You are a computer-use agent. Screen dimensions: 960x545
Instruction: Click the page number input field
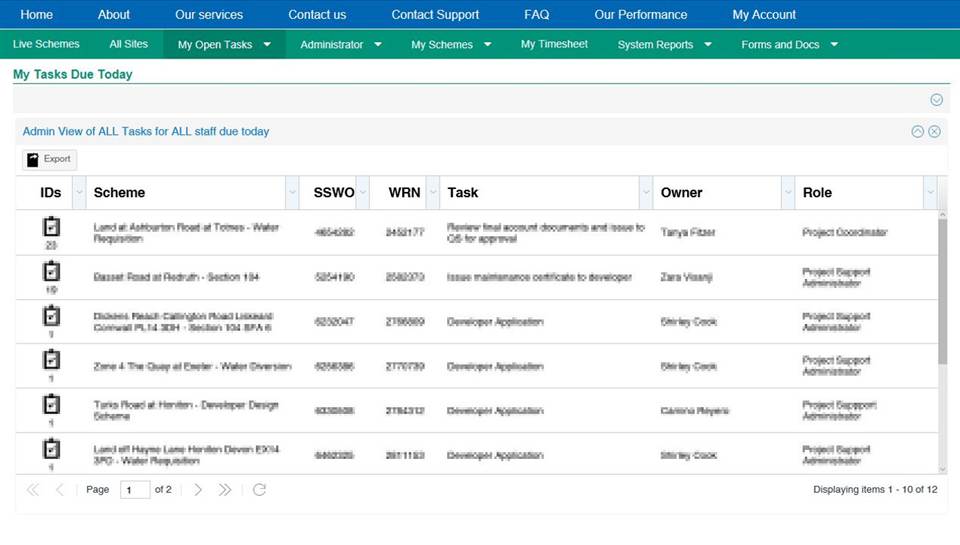[134, 490]
